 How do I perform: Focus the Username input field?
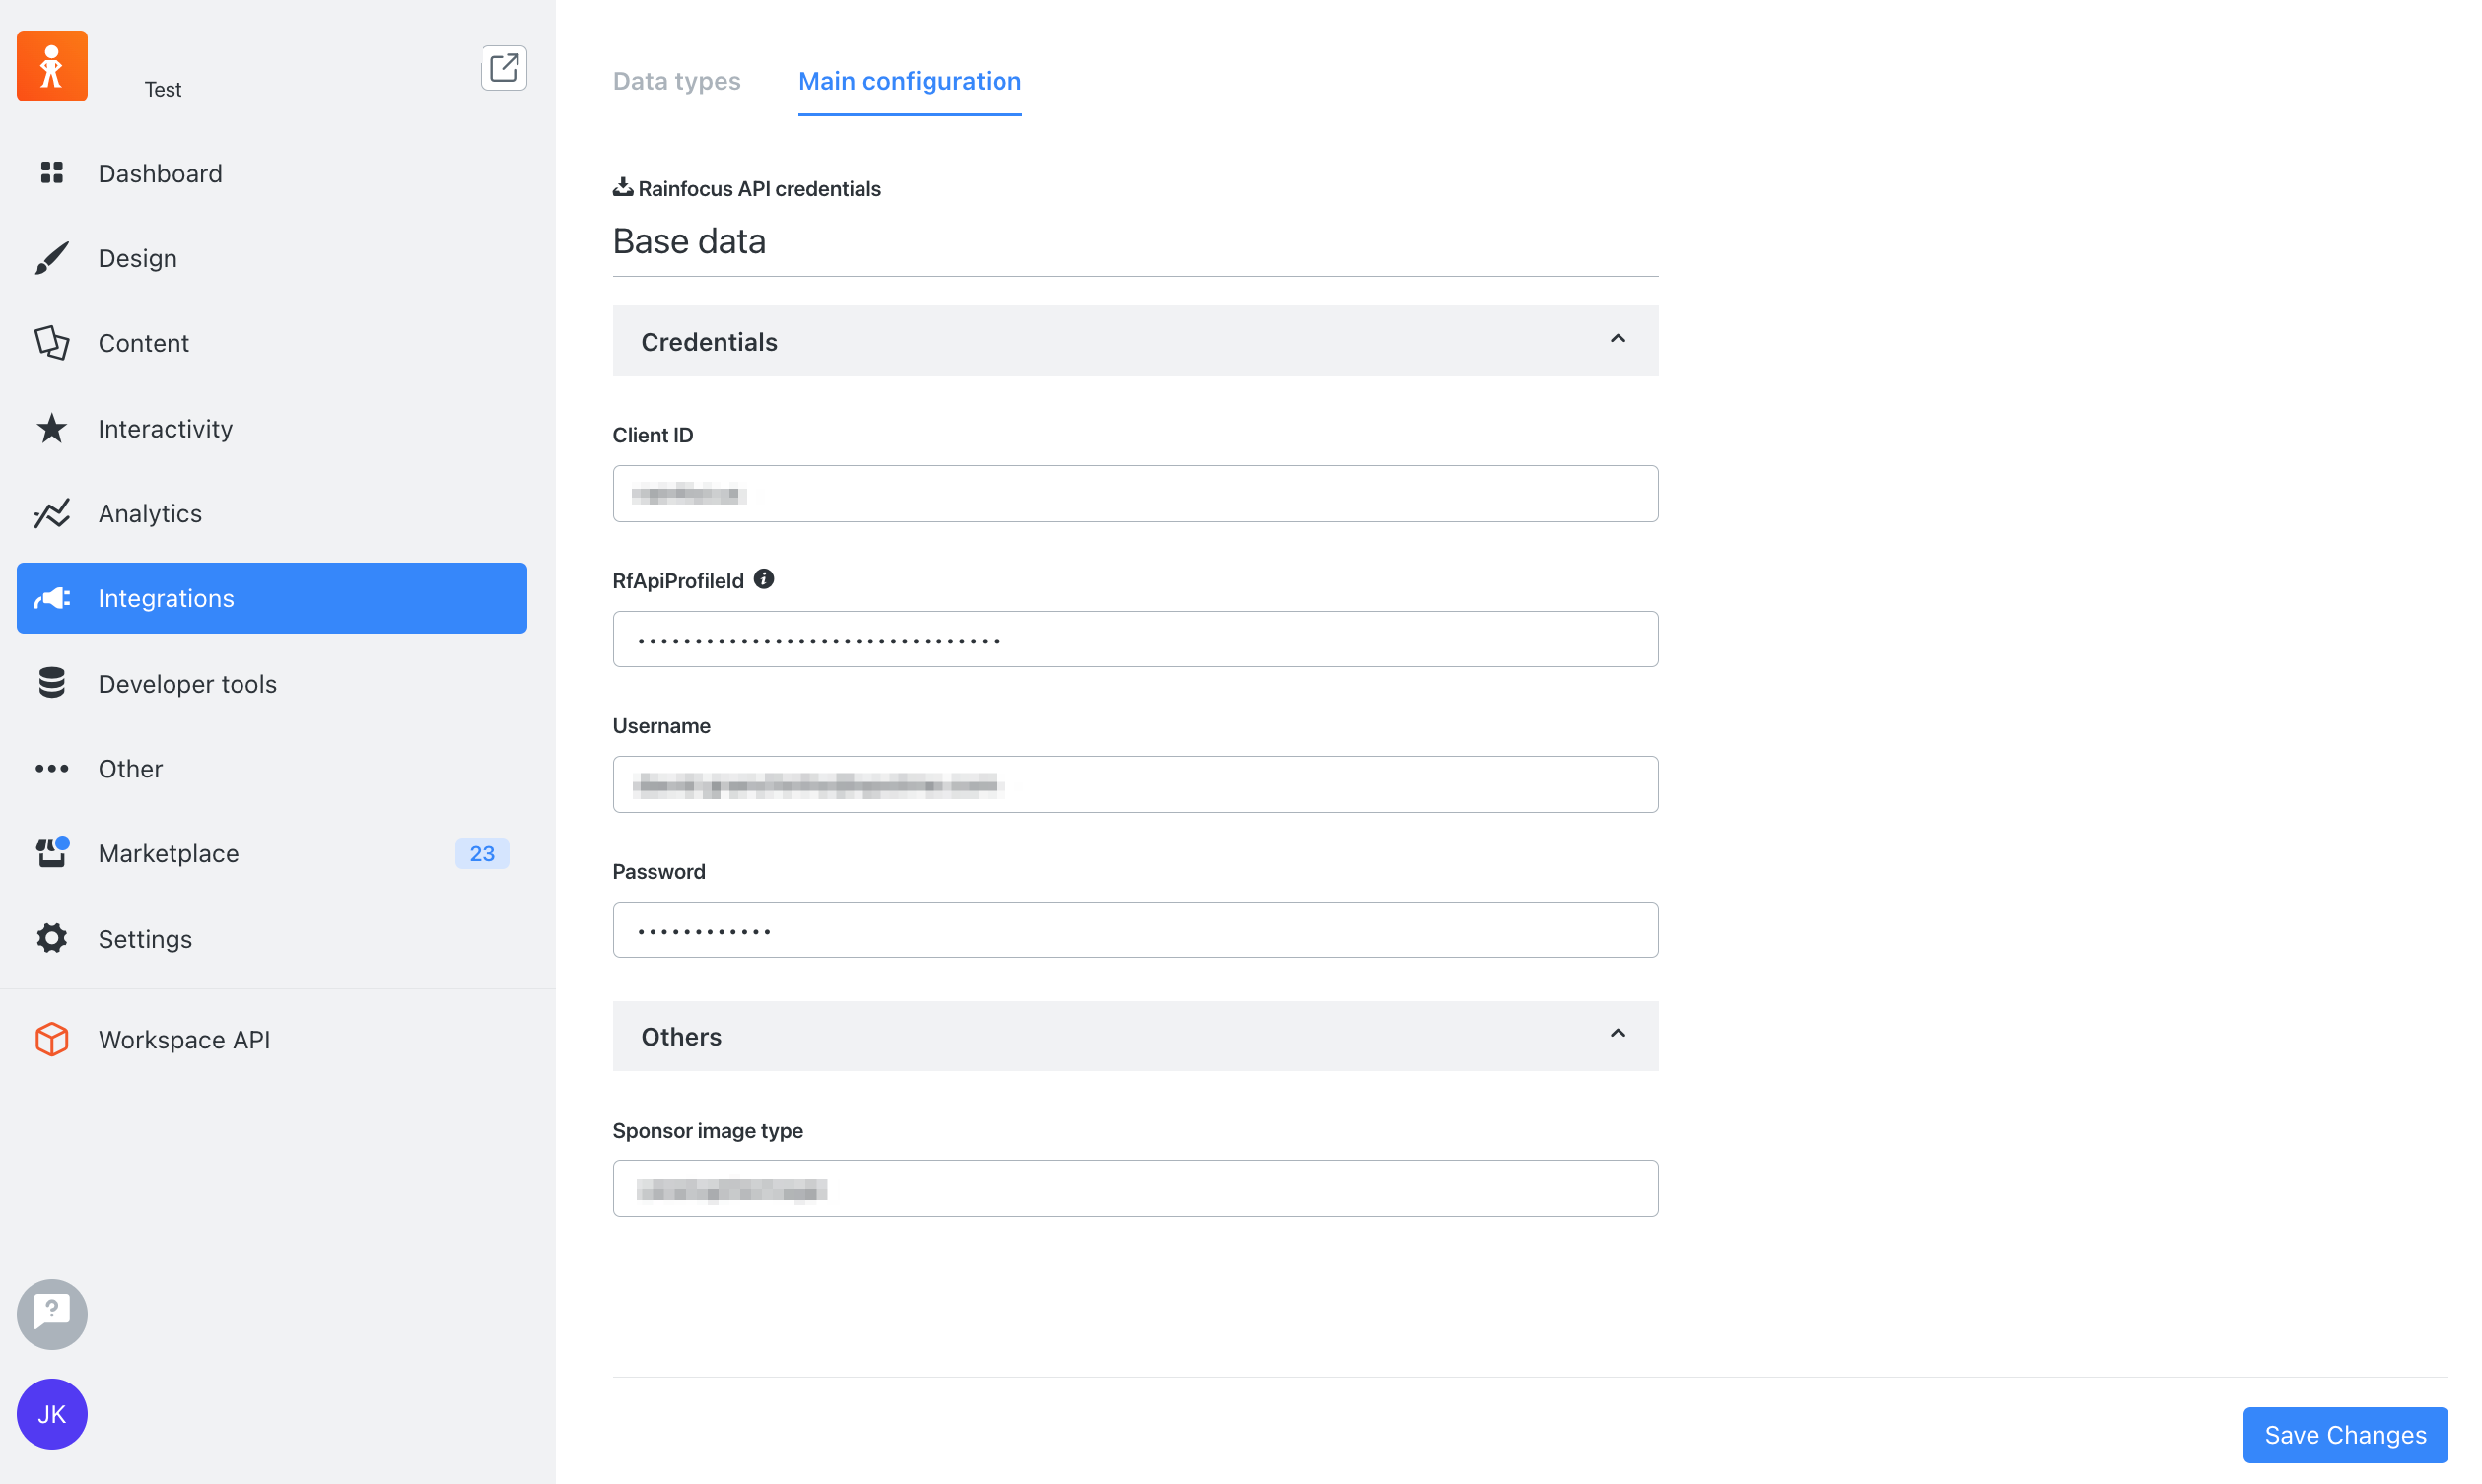(x=1135, y=784)
